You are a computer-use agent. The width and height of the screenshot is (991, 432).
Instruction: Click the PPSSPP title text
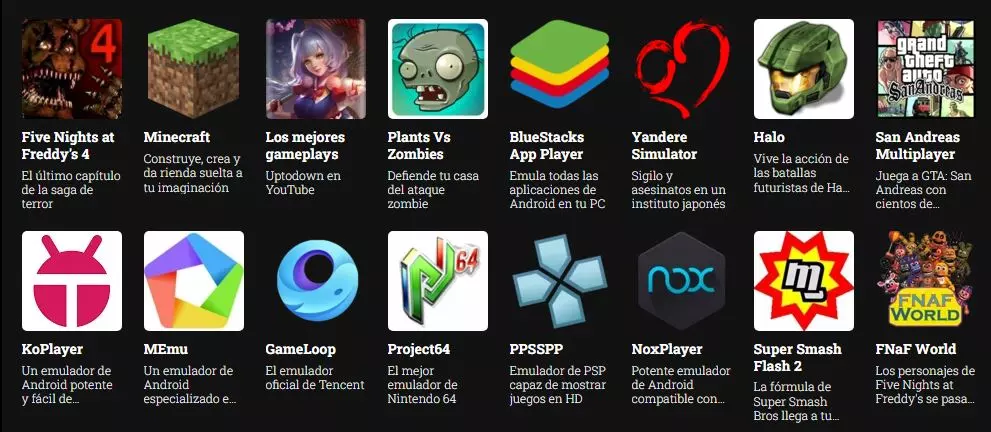point(536,349)
